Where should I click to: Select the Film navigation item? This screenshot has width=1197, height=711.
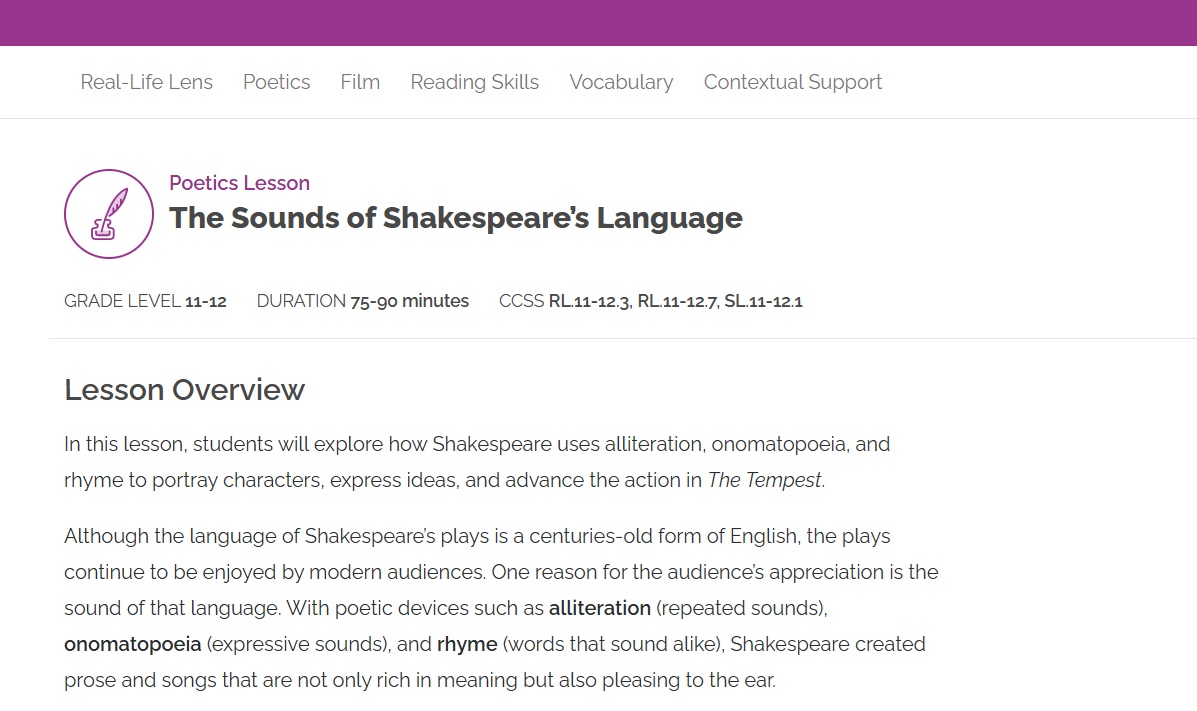coord(360,82)
